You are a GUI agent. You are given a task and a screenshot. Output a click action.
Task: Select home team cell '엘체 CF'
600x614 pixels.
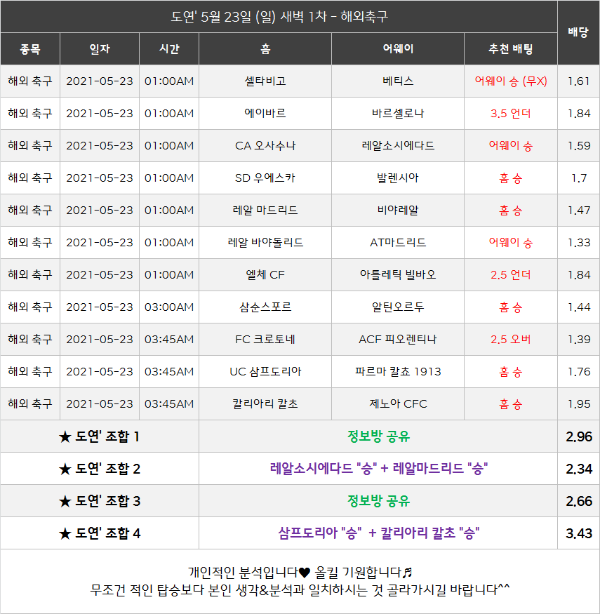[x=265, y=274]
